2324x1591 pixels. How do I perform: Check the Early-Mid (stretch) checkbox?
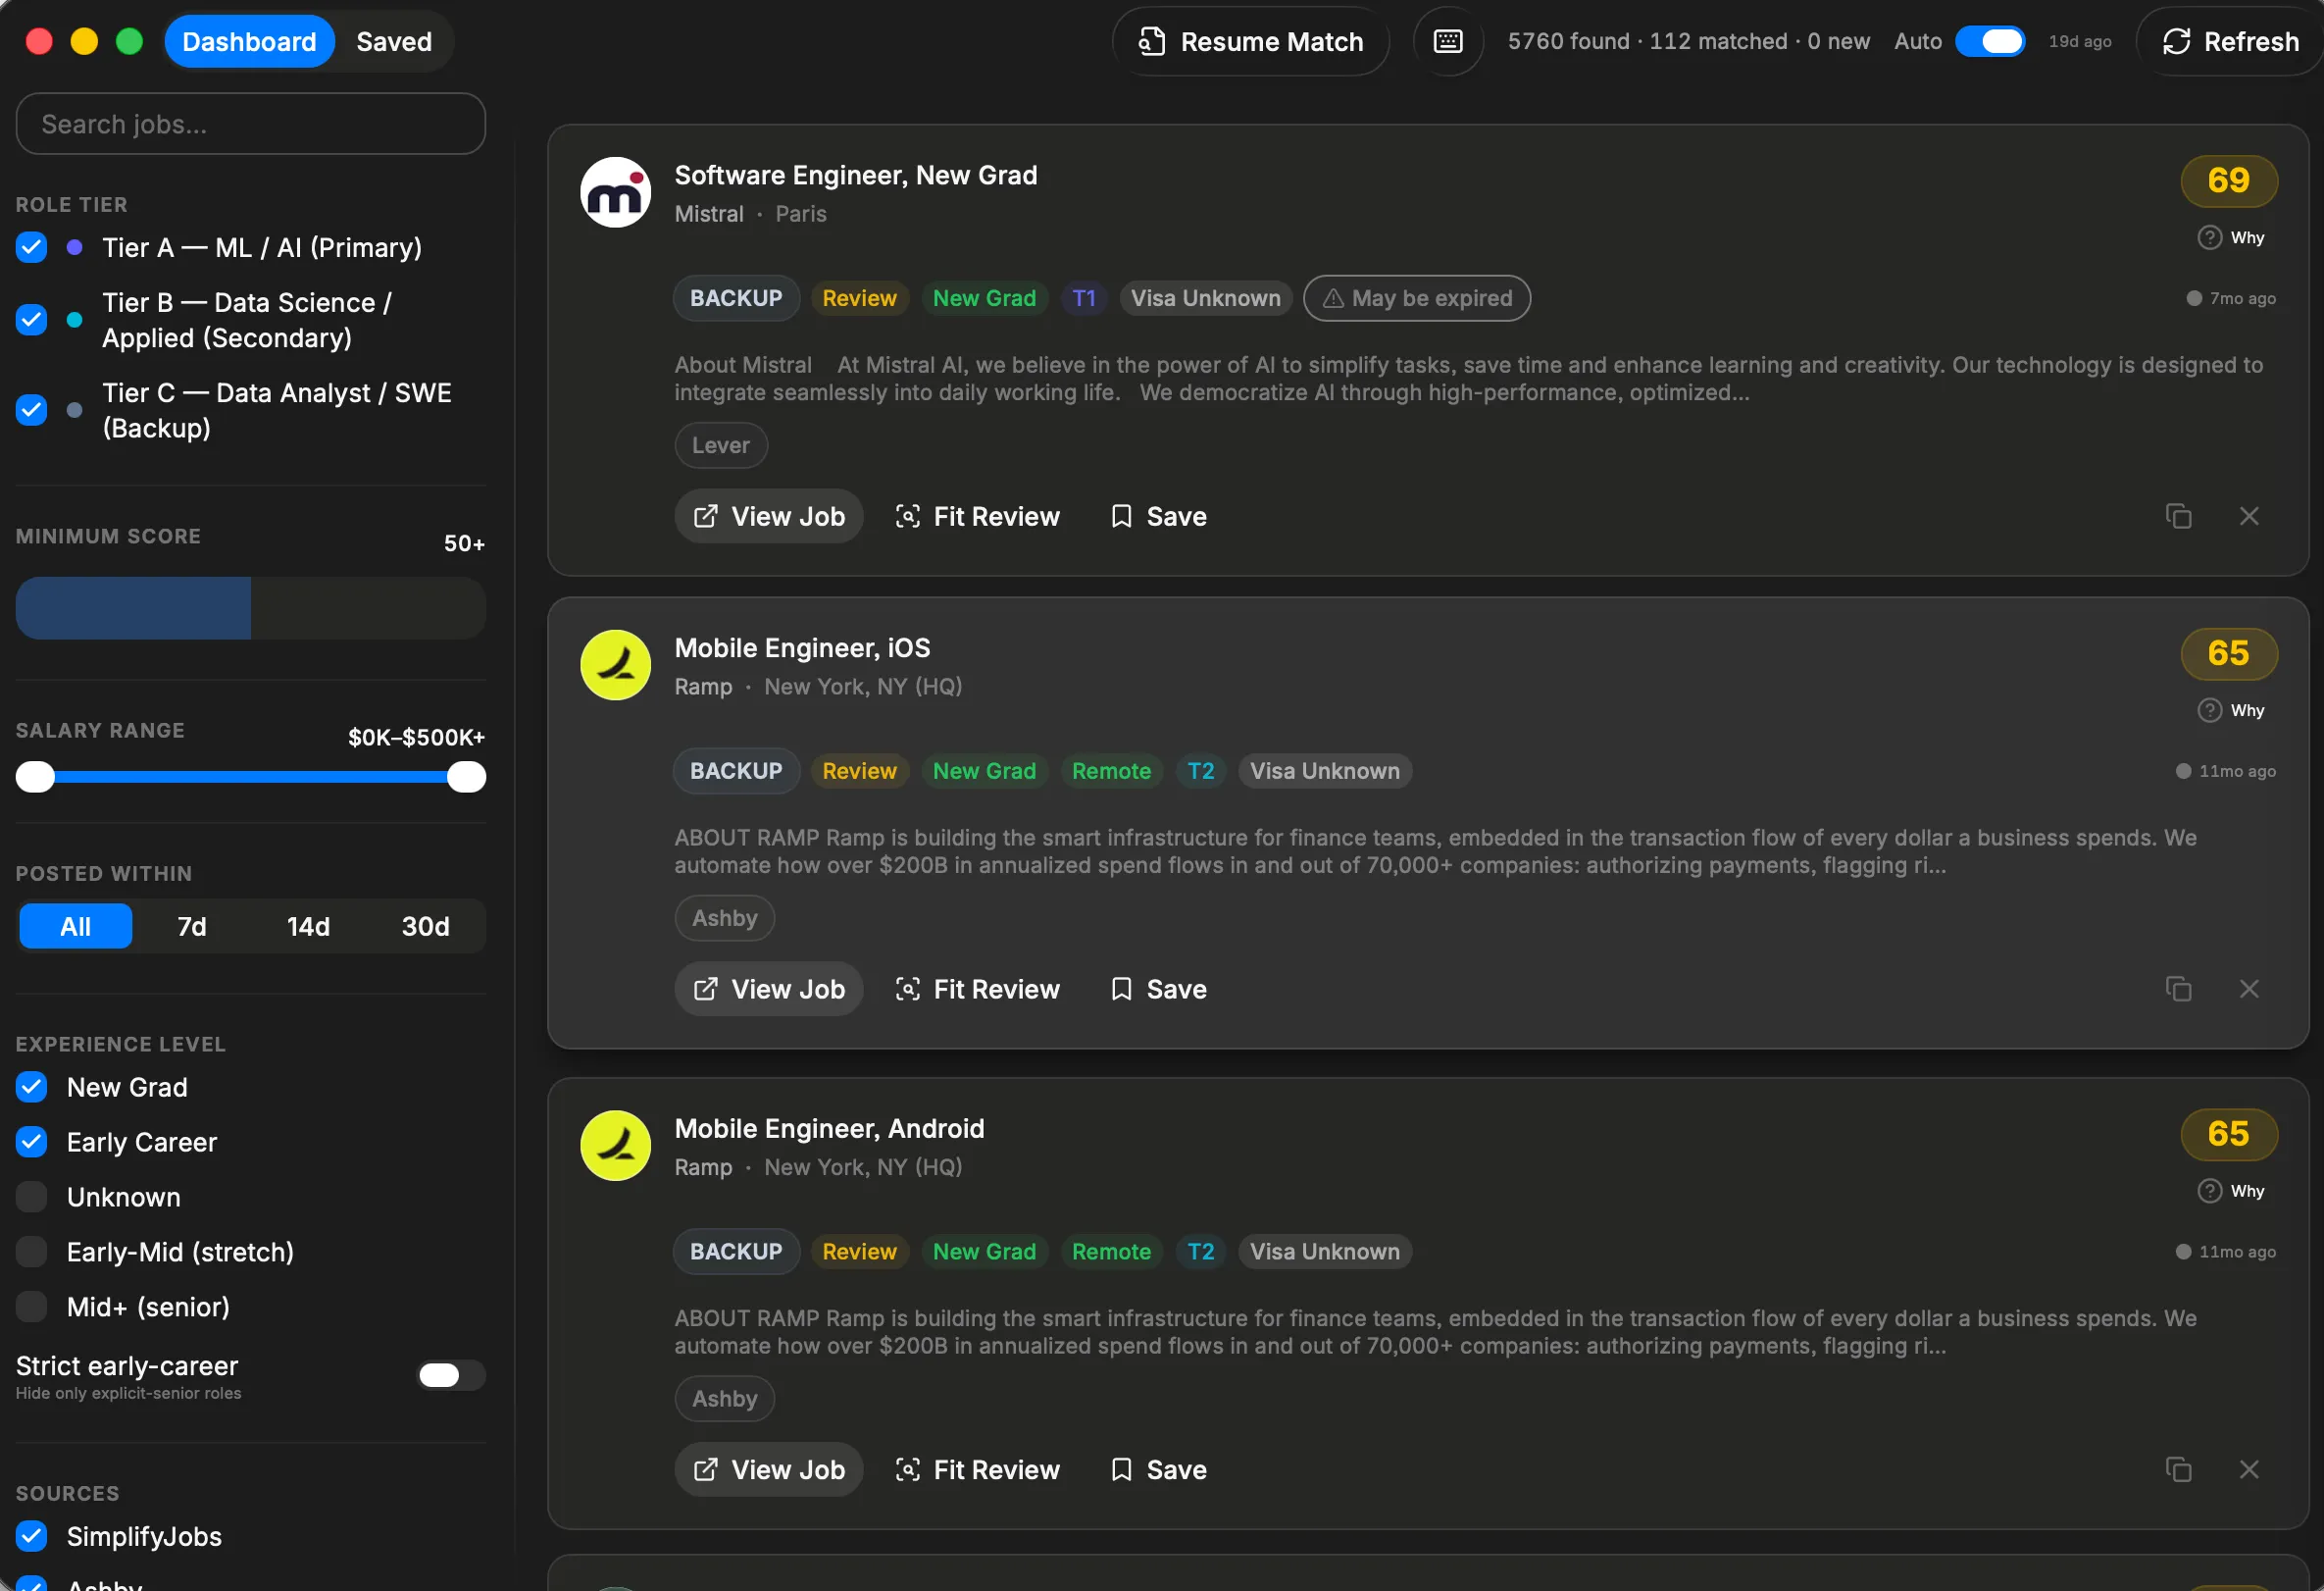coord(32,1252)
